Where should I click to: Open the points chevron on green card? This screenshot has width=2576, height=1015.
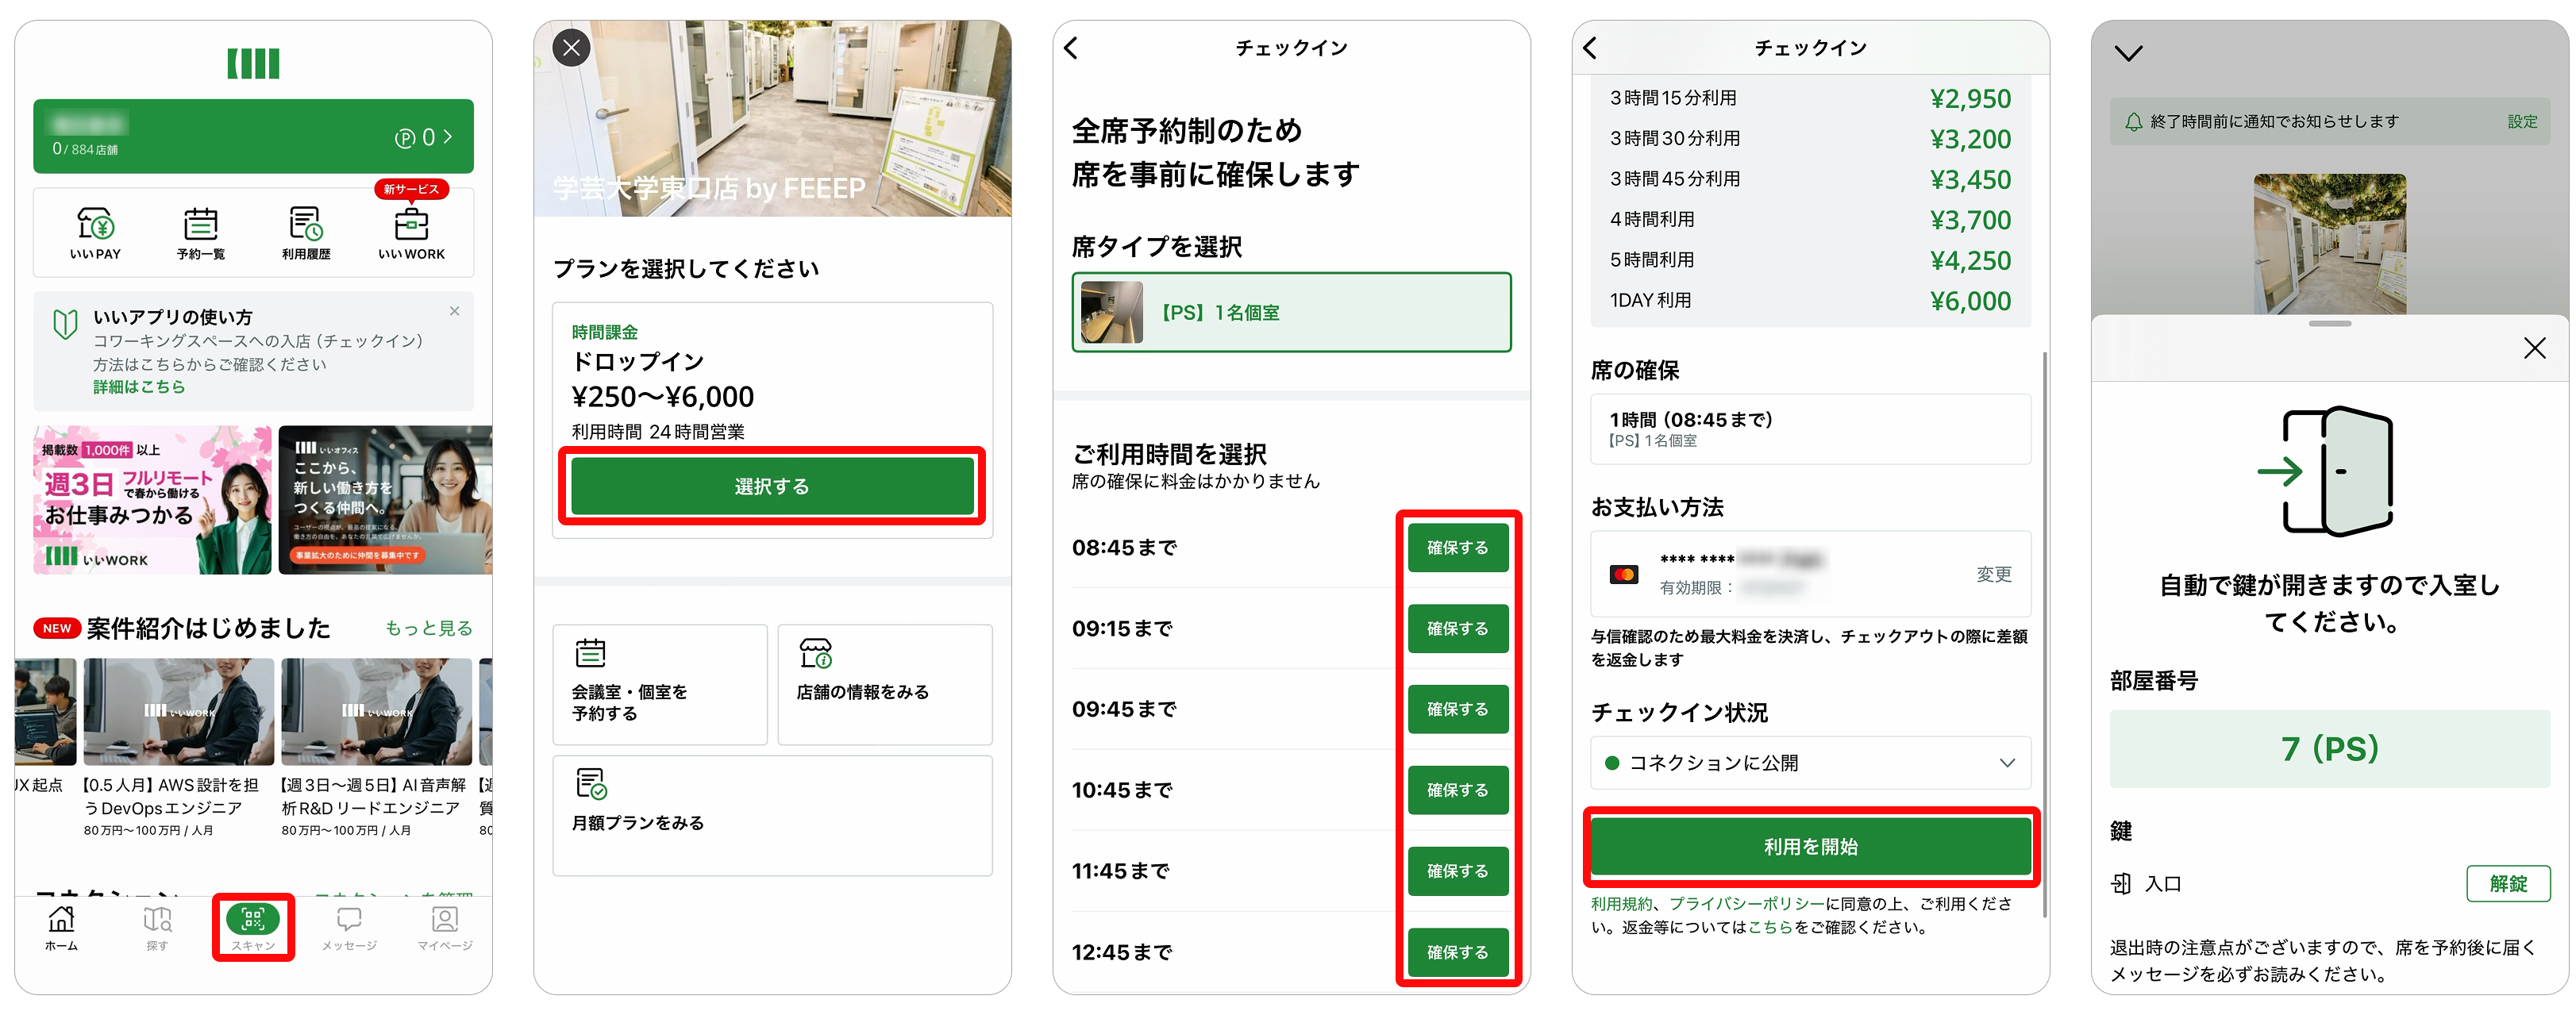coord(448,137)
